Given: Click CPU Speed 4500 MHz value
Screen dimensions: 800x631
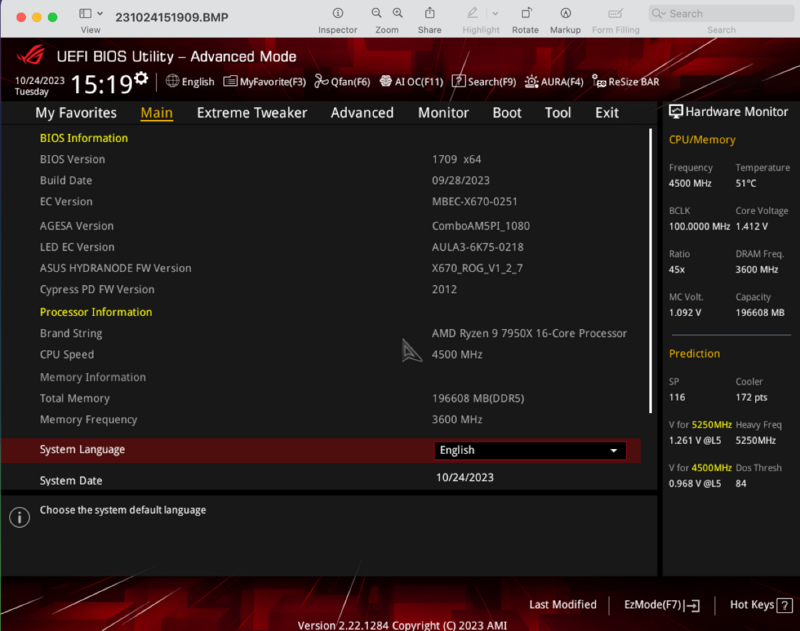Looking at the screenshot, I should click(x=457, y=355).
